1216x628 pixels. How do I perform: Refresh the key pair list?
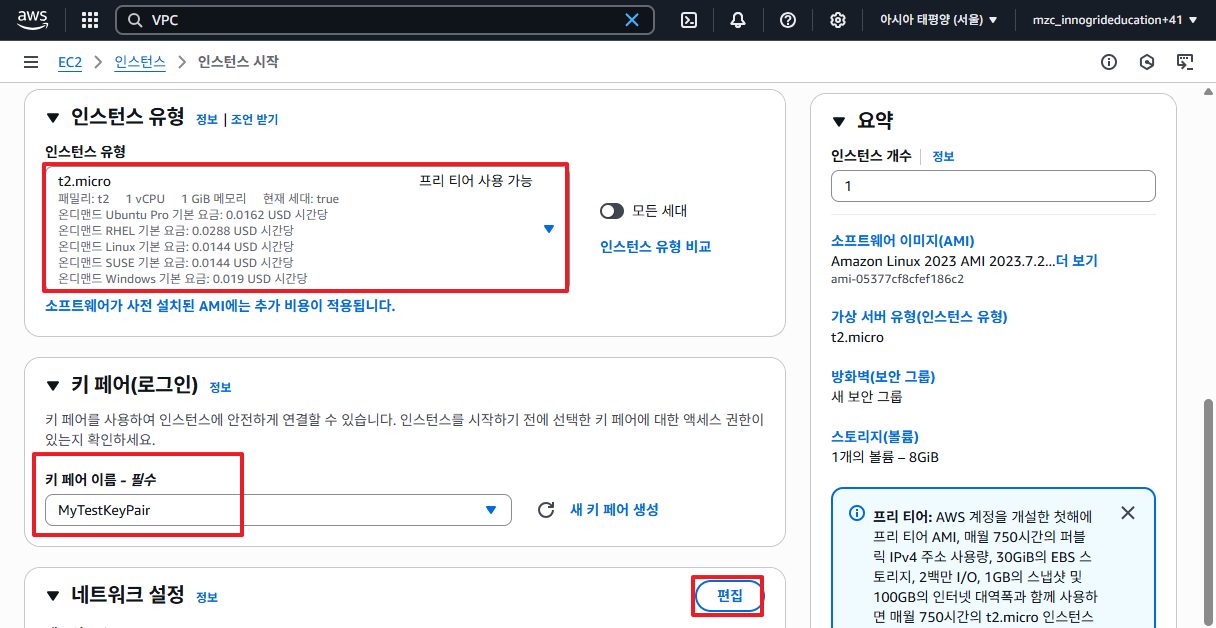point(546,510)
